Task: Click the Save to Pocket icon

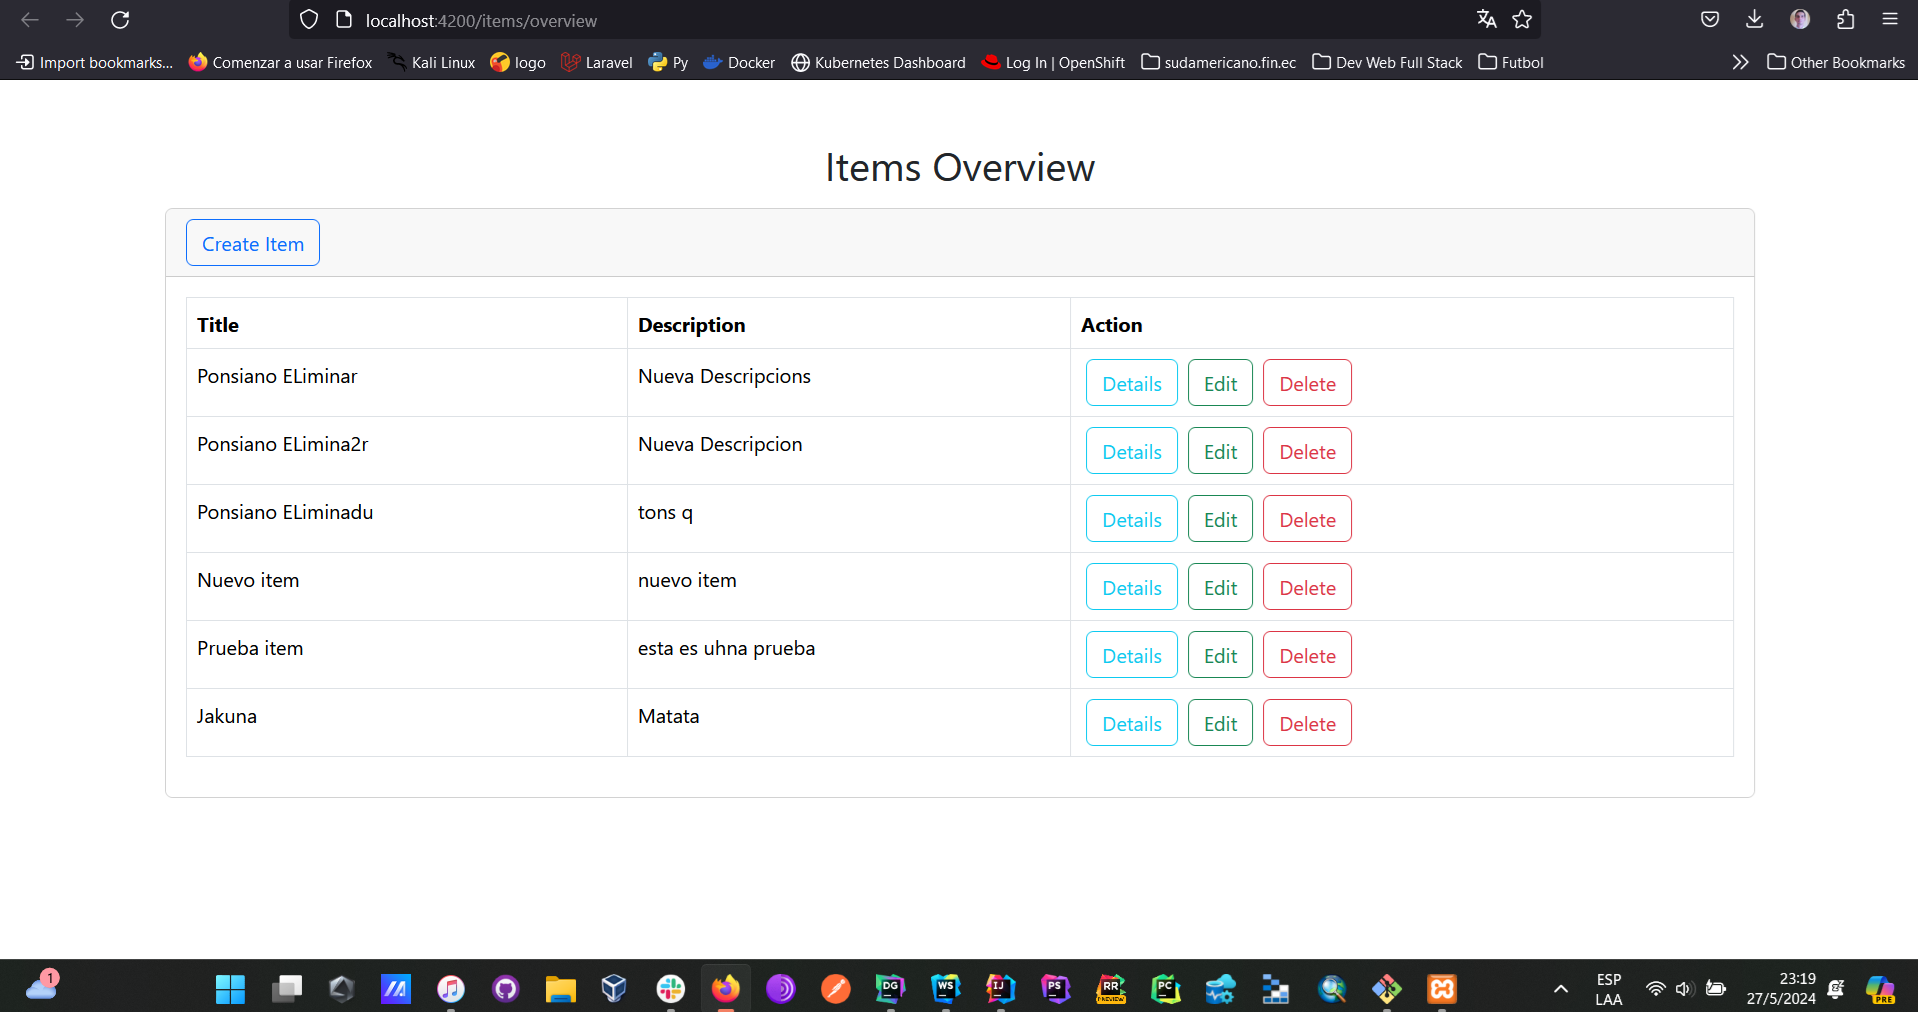Action: tap(1710, 20)
